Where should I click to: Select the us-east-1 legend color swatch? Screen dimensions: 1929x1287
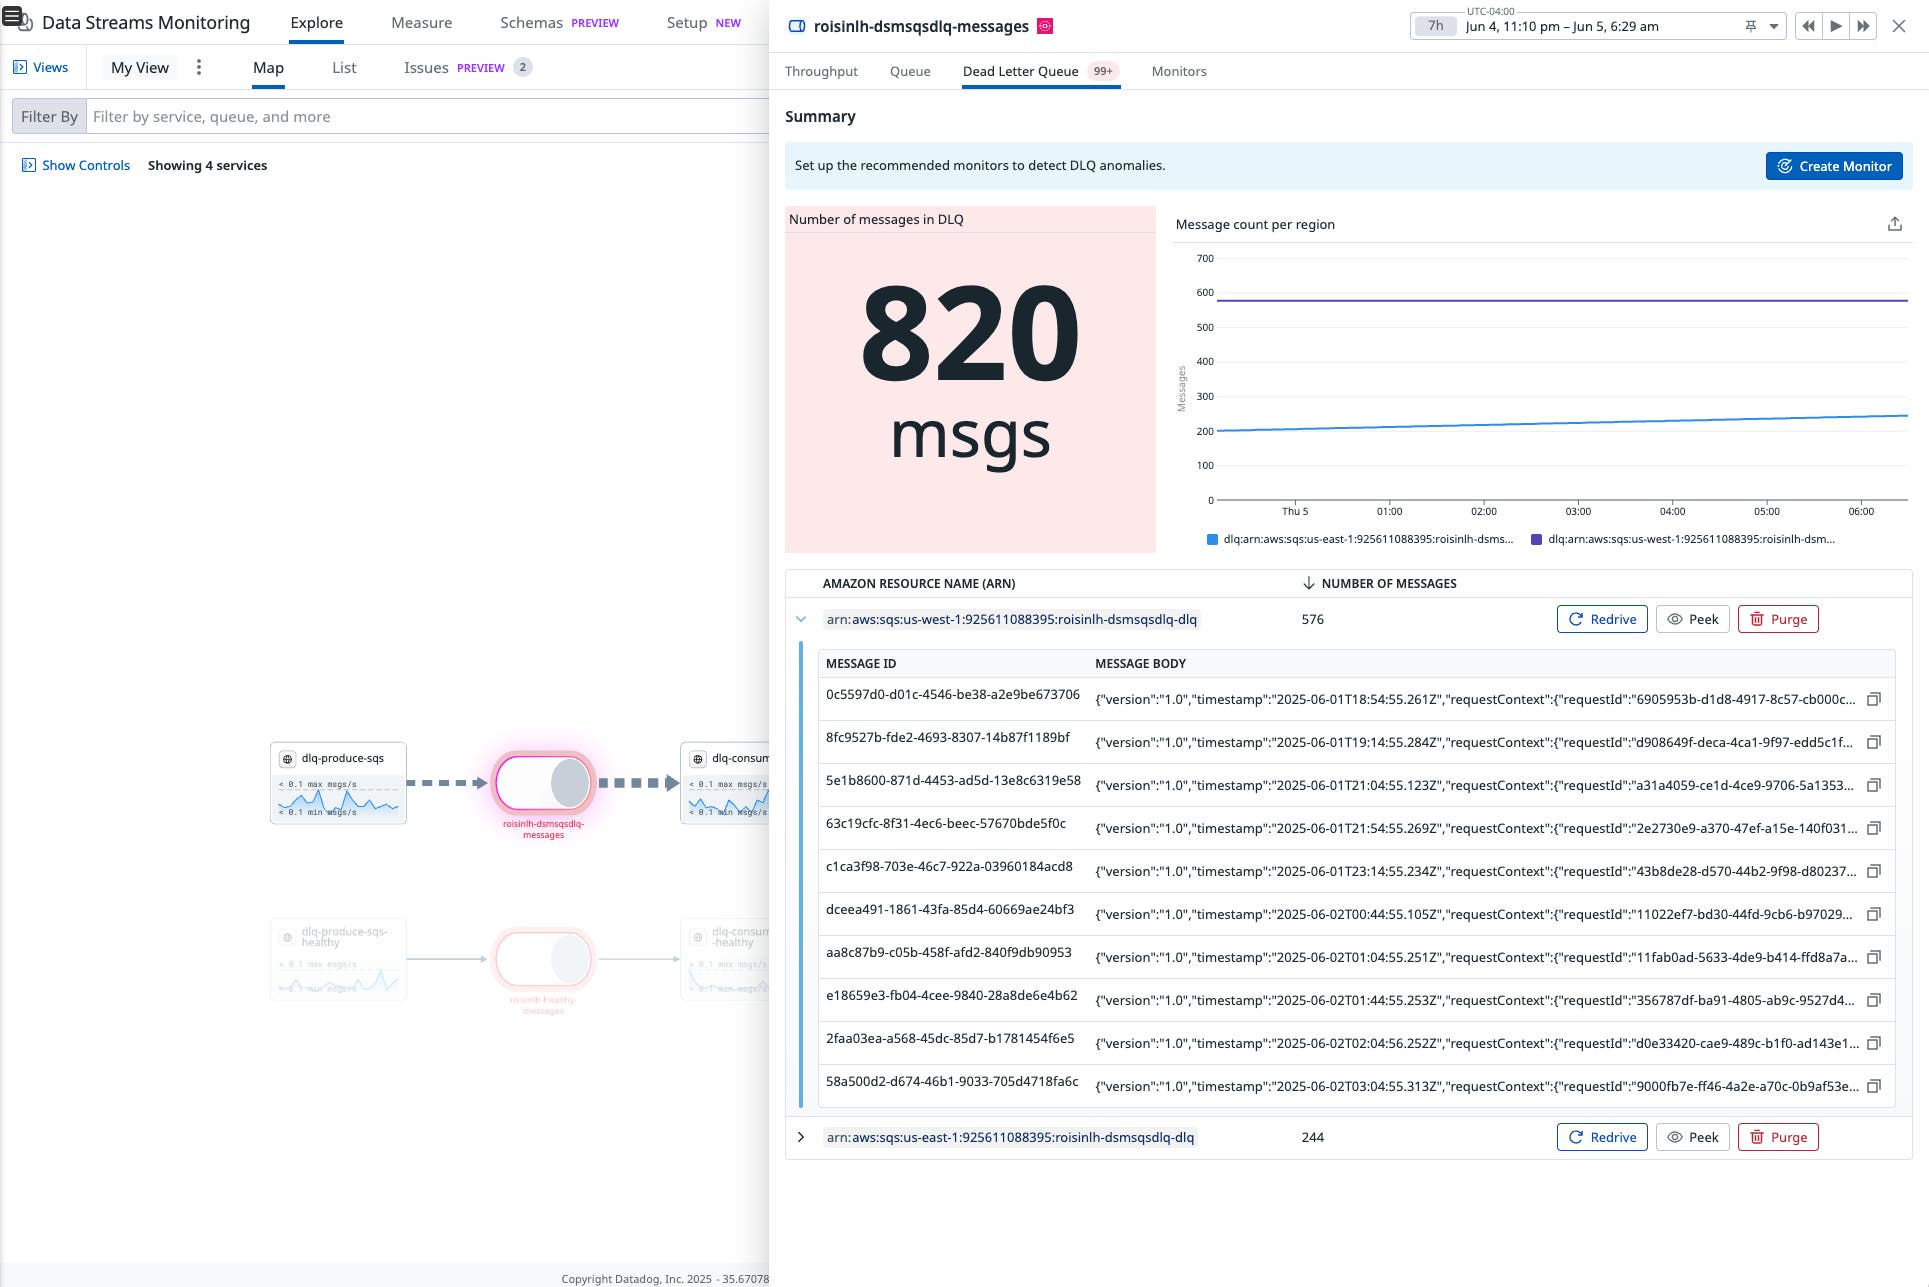pyautogui.click(x=1210, y=539)
